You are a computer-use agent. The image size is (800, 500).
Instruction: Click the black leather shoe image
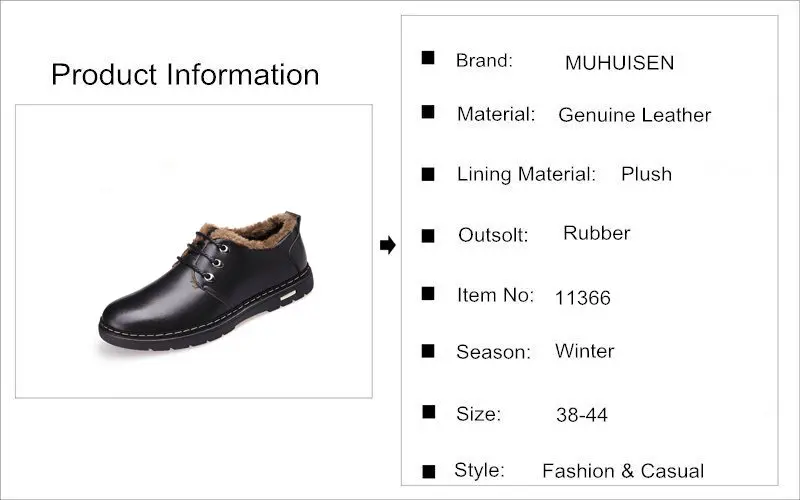pos(206,281)
